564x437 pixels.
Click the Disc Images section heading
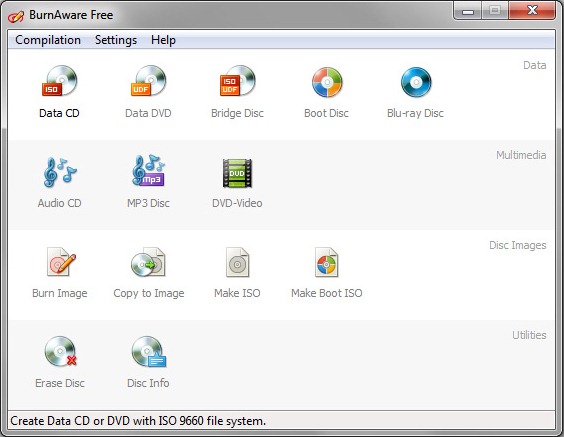point(518,245)
